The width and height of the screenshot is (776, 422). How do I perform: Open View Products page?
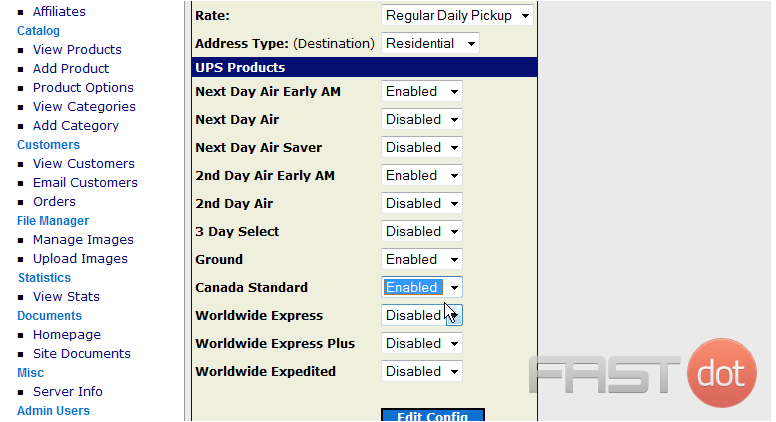click(77, 49)
